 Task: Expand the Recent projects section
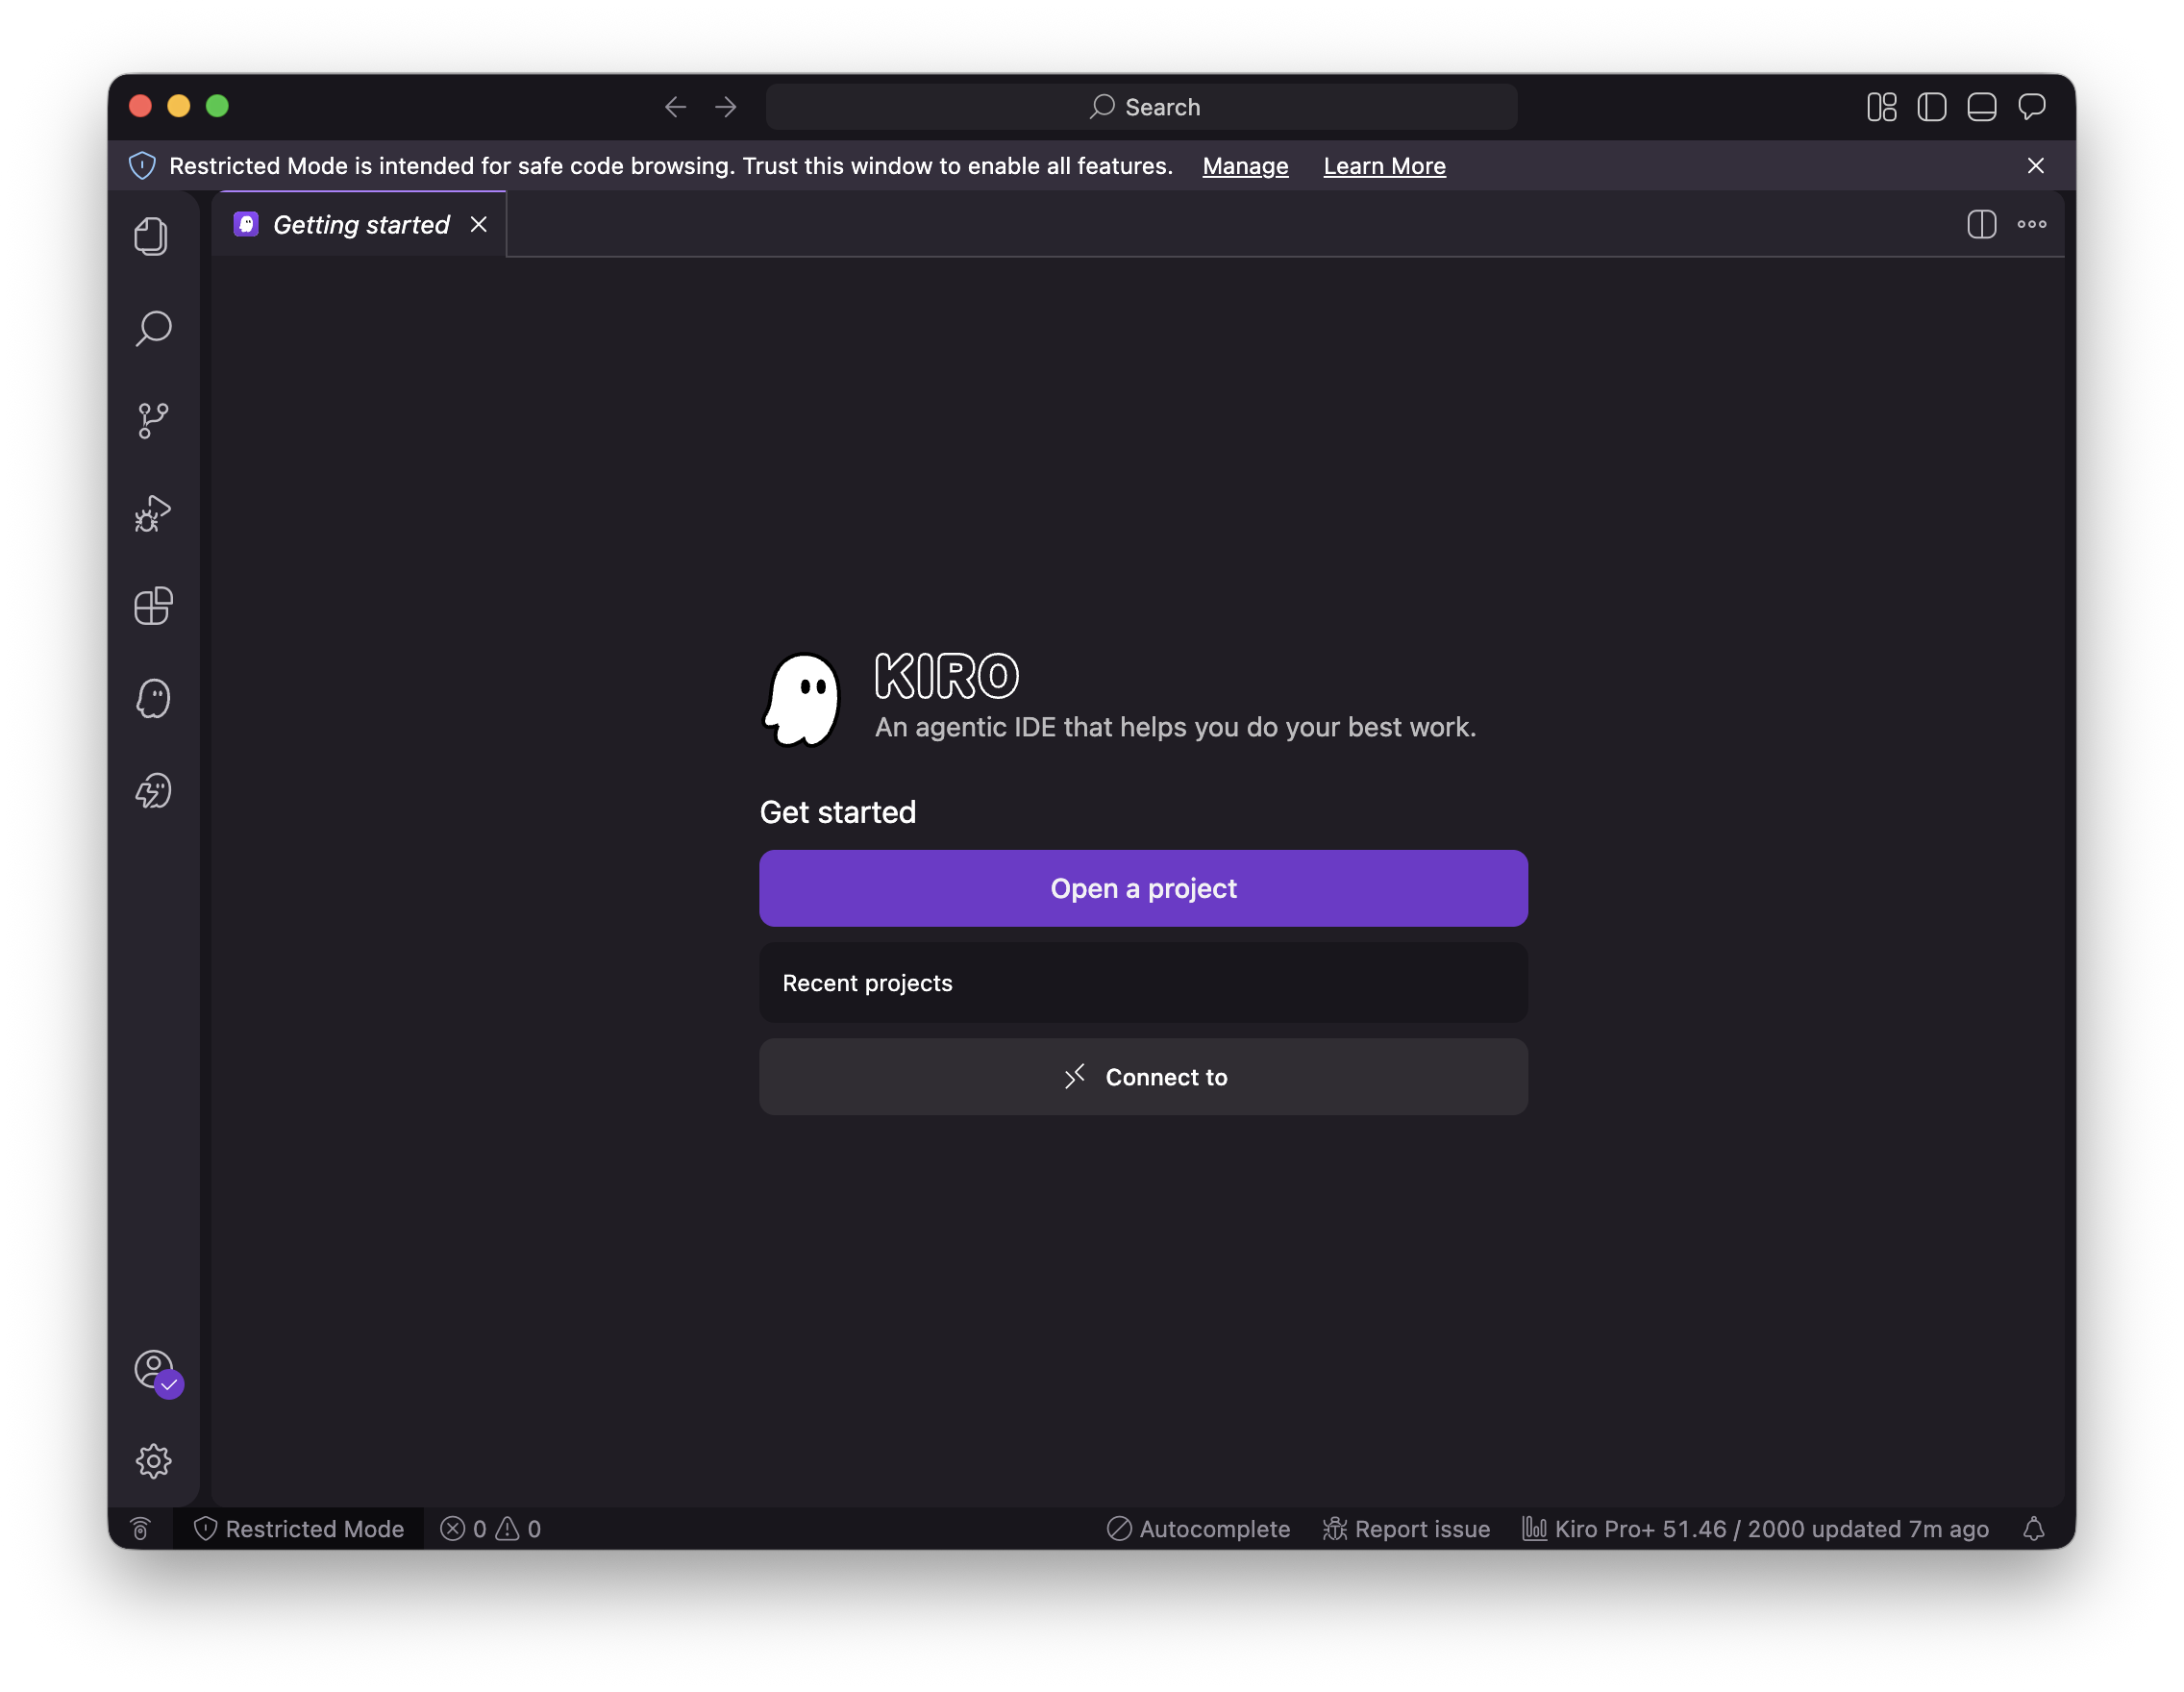(1143, 983)
